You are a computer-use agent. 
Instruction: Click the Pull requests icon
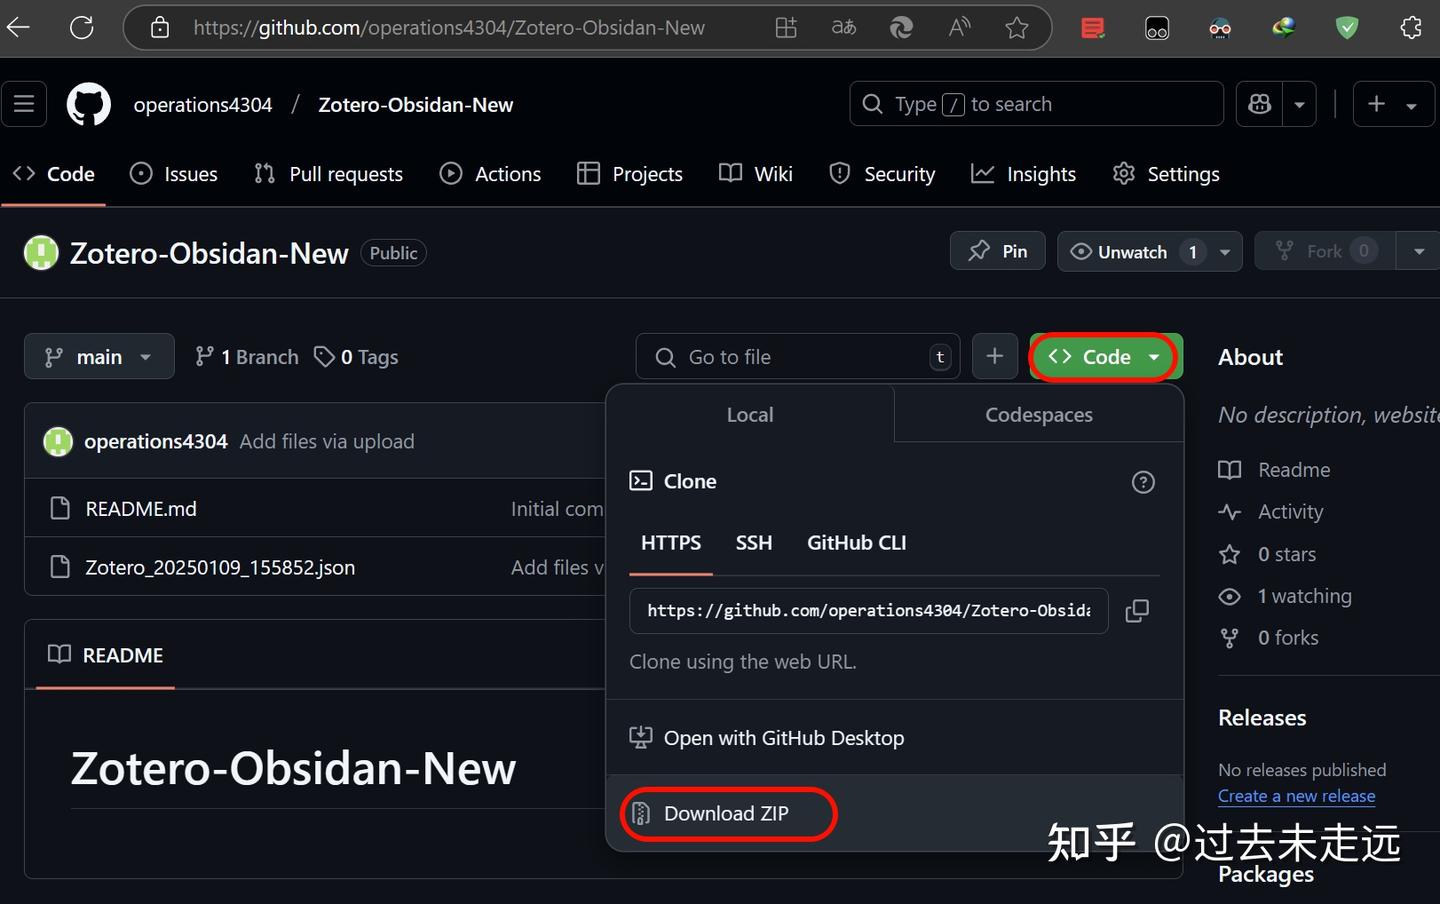pyautogui.click(x=263, y=173)
